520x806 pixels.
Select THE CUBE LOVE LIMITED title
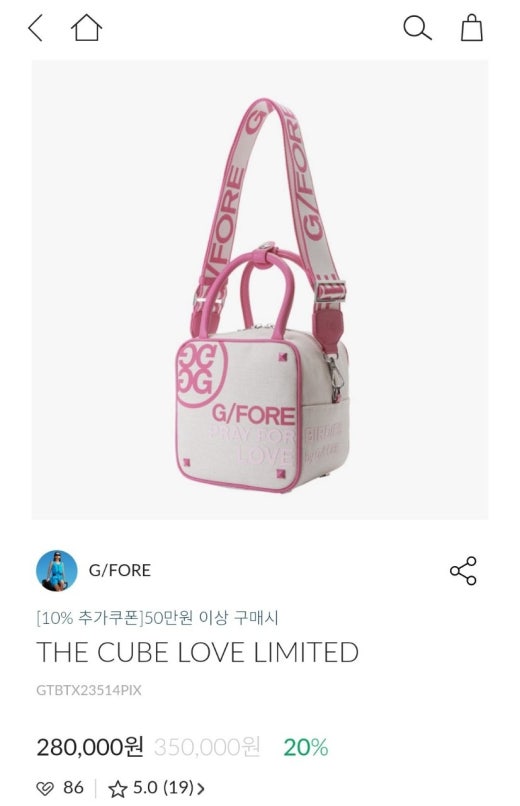tap(197, 652)
